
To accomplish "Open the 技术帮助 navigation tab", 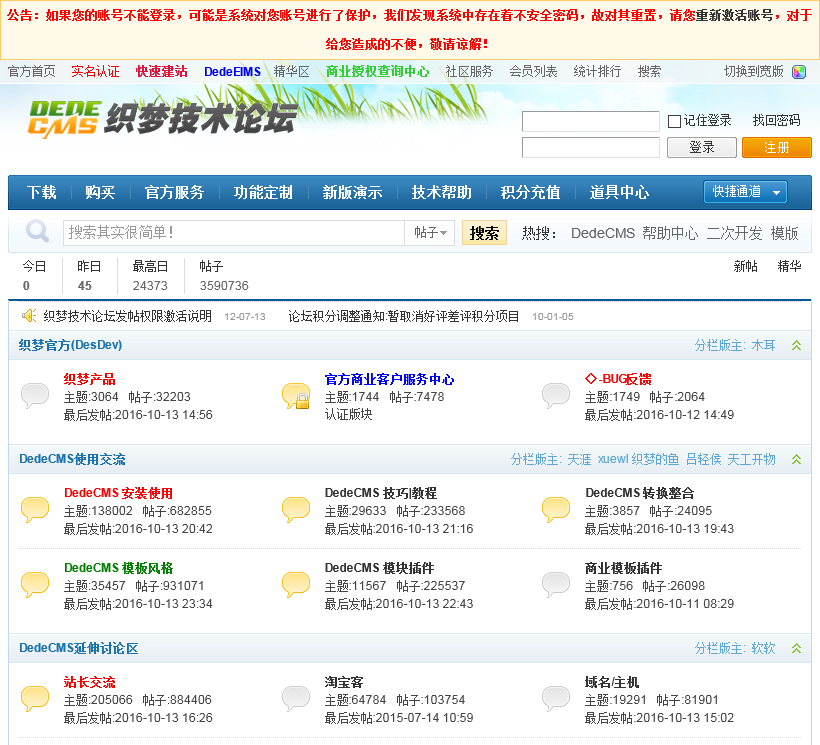I will click(441, 192).
